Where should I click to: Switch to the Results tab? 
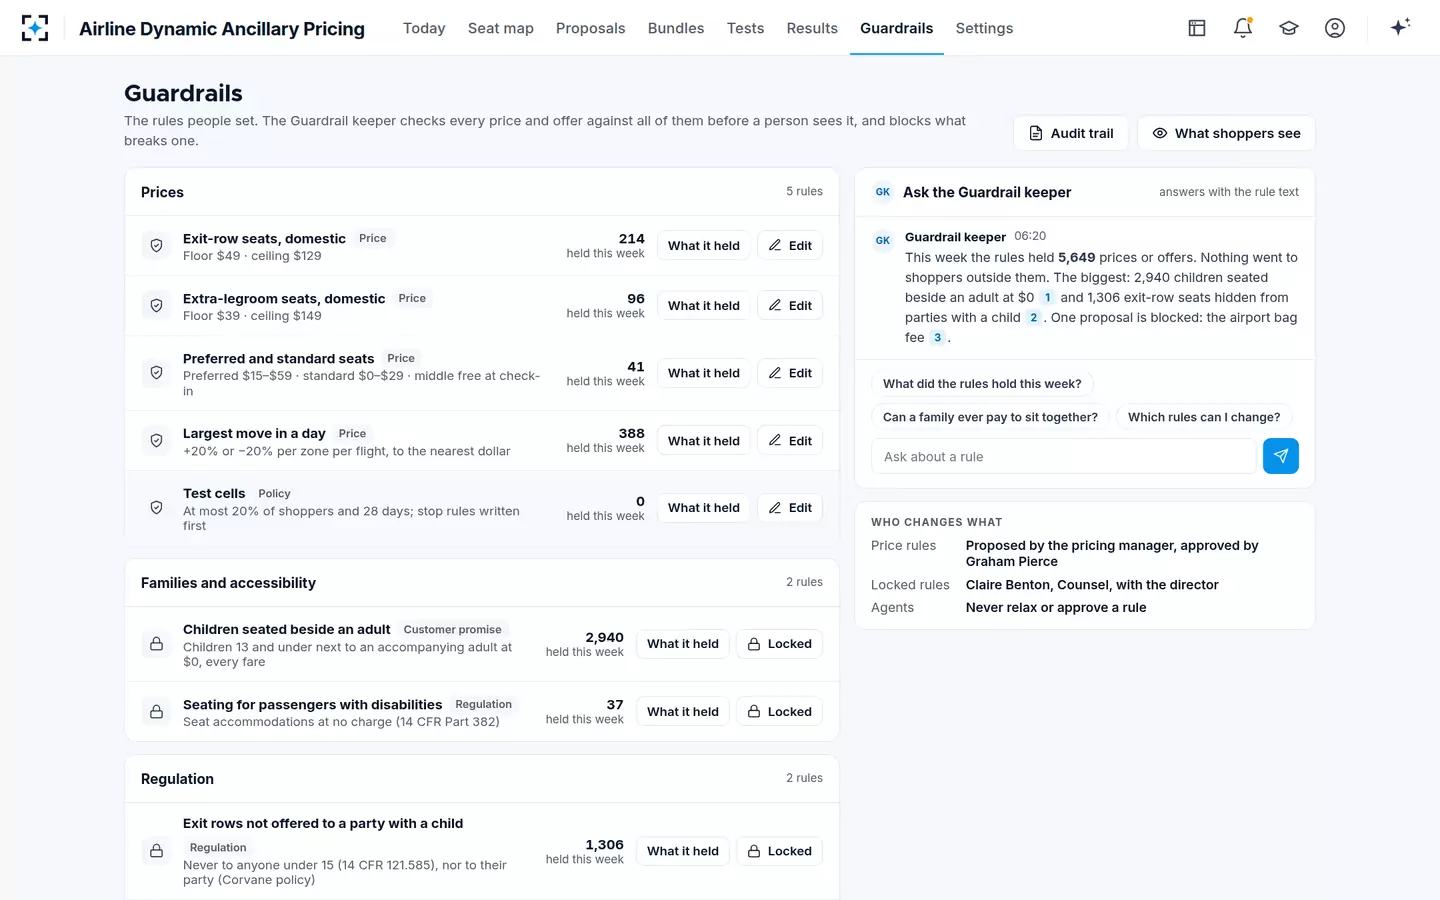tap(812, 28)
